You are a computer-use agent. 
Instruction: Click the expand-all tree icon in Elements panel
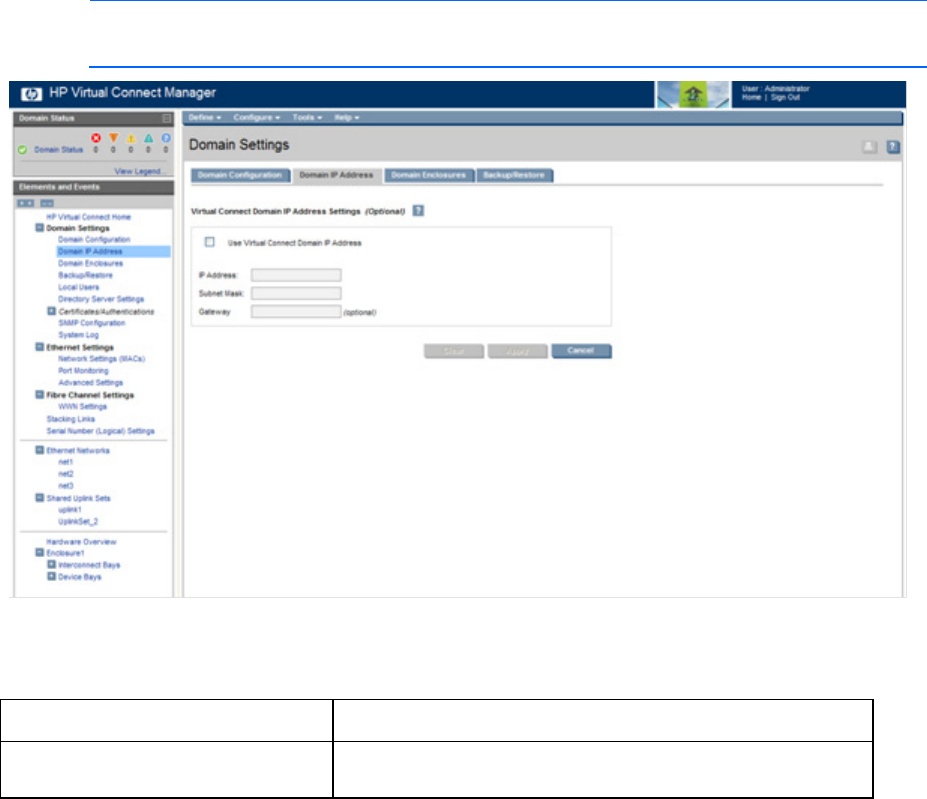tap(28, 203)
